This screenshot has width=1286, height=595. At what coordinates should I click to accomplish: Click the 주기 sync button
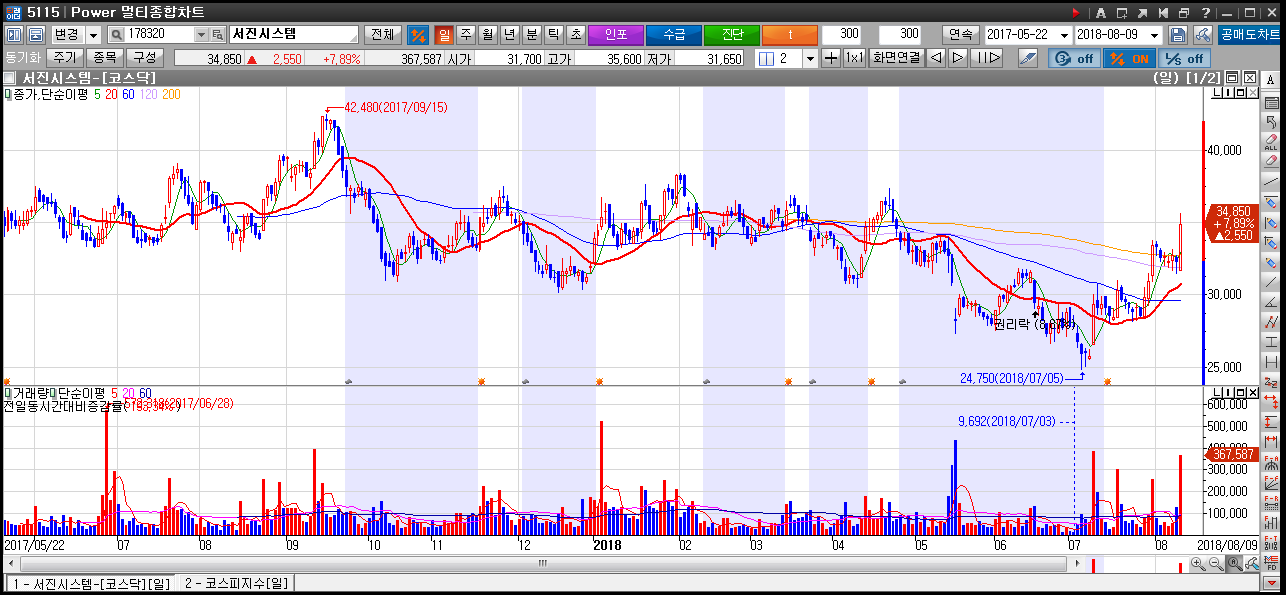(x=64, y=57)
